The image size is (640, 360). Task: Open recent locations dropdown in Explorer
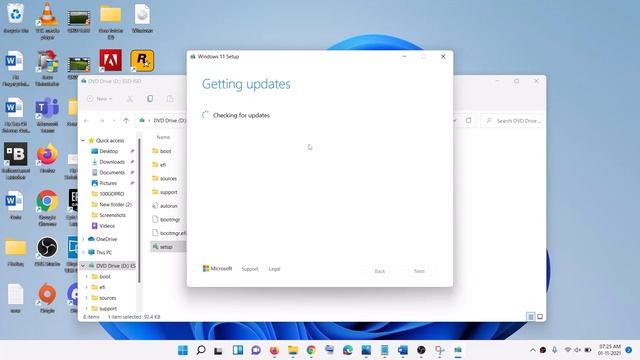click(114, 121)
